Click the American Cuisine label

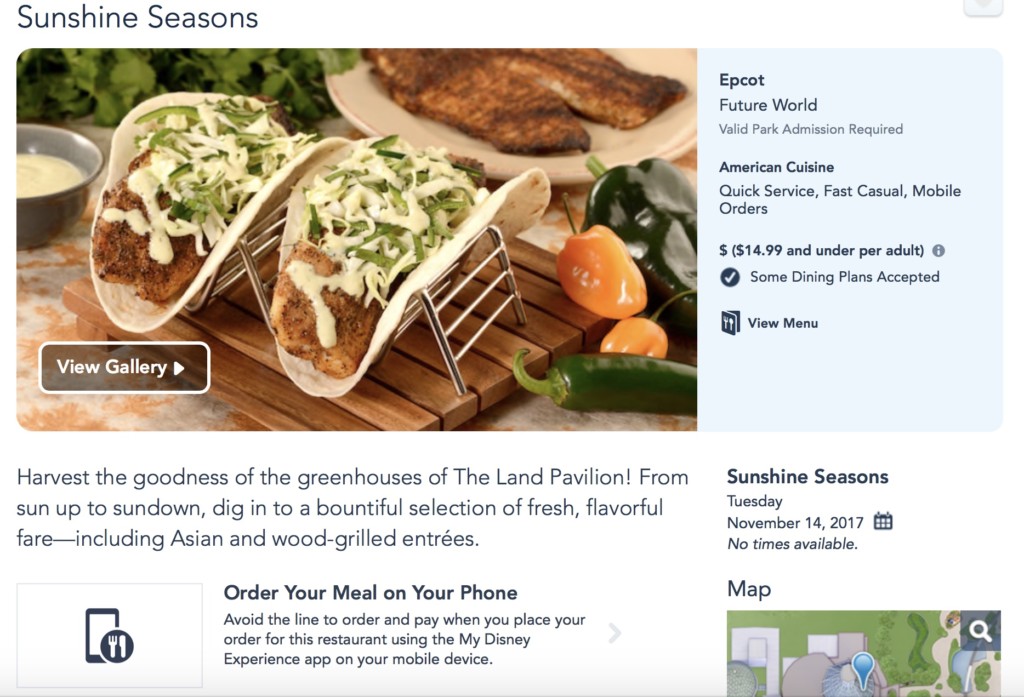coord(776,167)
